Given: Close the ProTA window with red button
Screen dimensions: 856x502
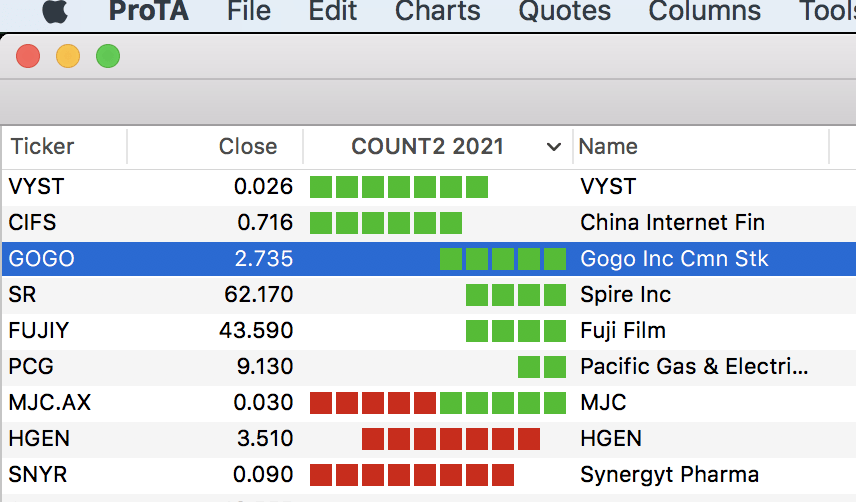Looking at the screenshot, I should point(28,56).
